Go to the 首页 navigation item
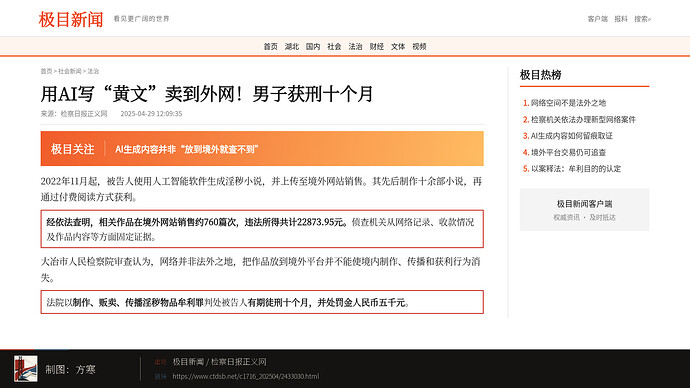This screenshot has height=388, width=690. coord(271,47)
